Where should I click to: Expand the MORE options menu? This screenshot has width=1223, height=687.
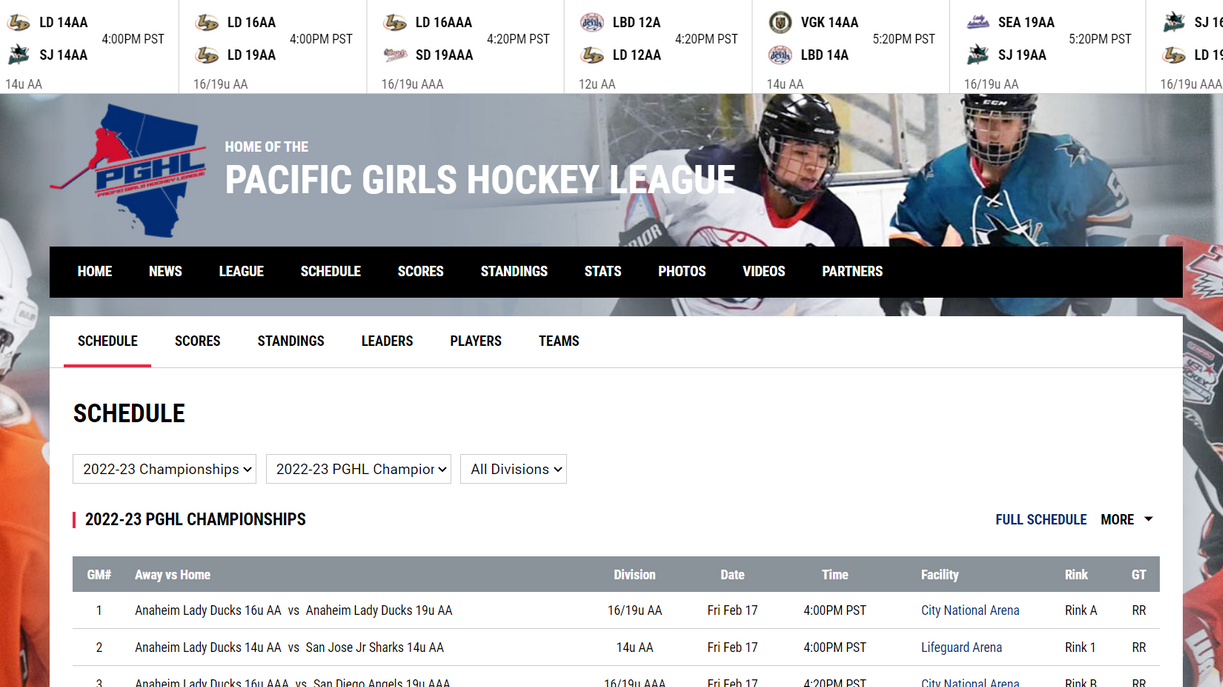tap(1126, 519)
